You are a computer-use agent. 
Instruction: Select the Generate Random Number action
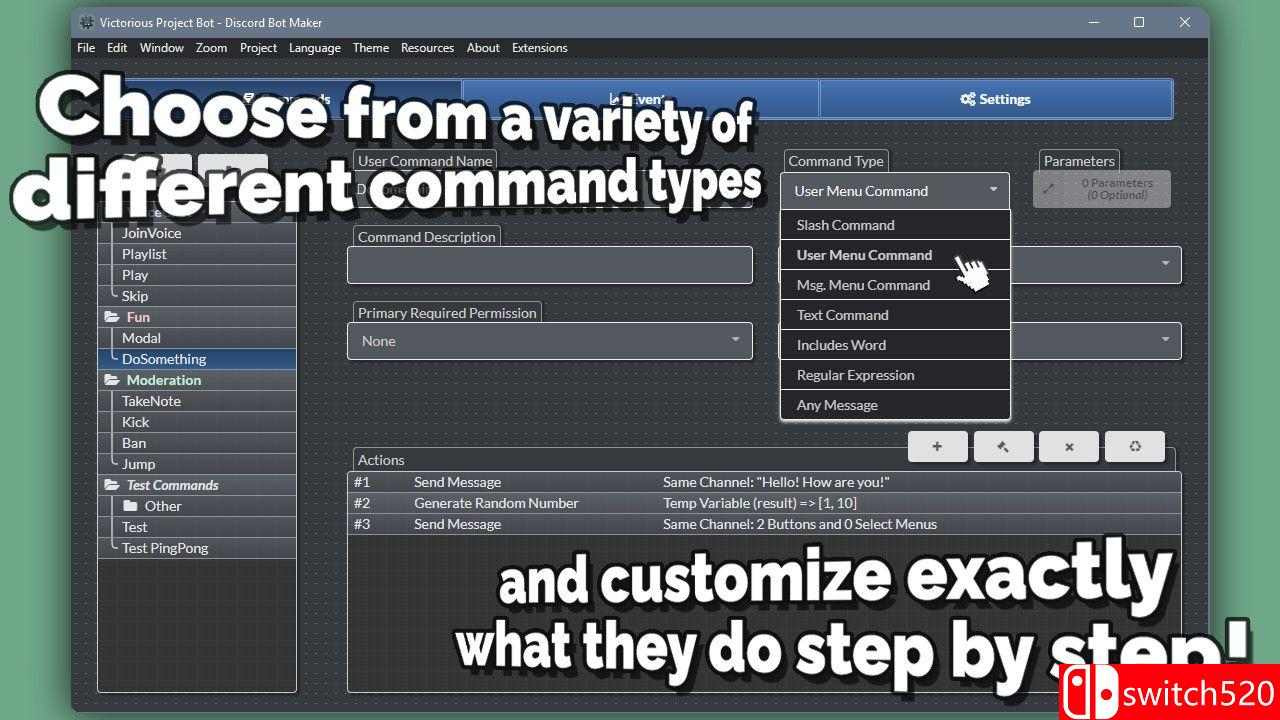tap(496, 503)
